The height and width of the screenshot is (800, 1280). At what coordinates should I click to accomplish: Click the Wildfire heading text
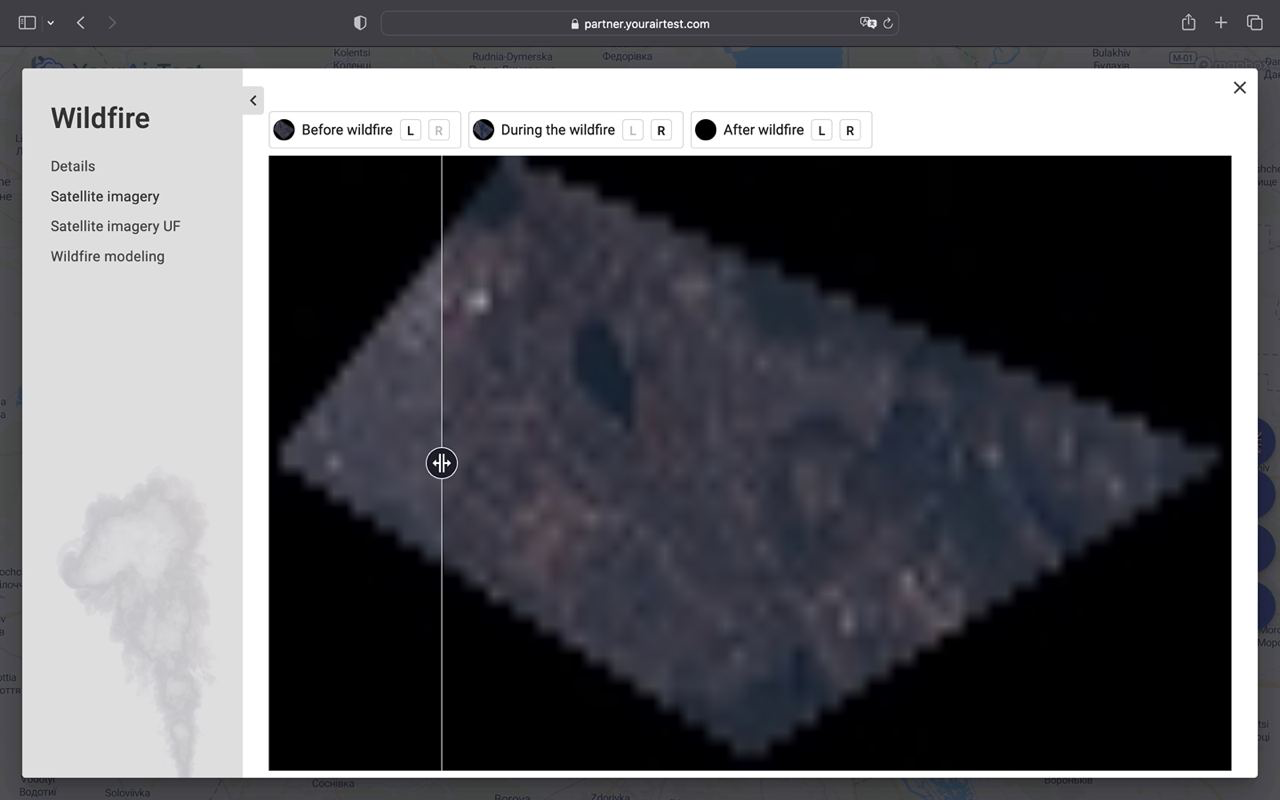tap(100, 118)
